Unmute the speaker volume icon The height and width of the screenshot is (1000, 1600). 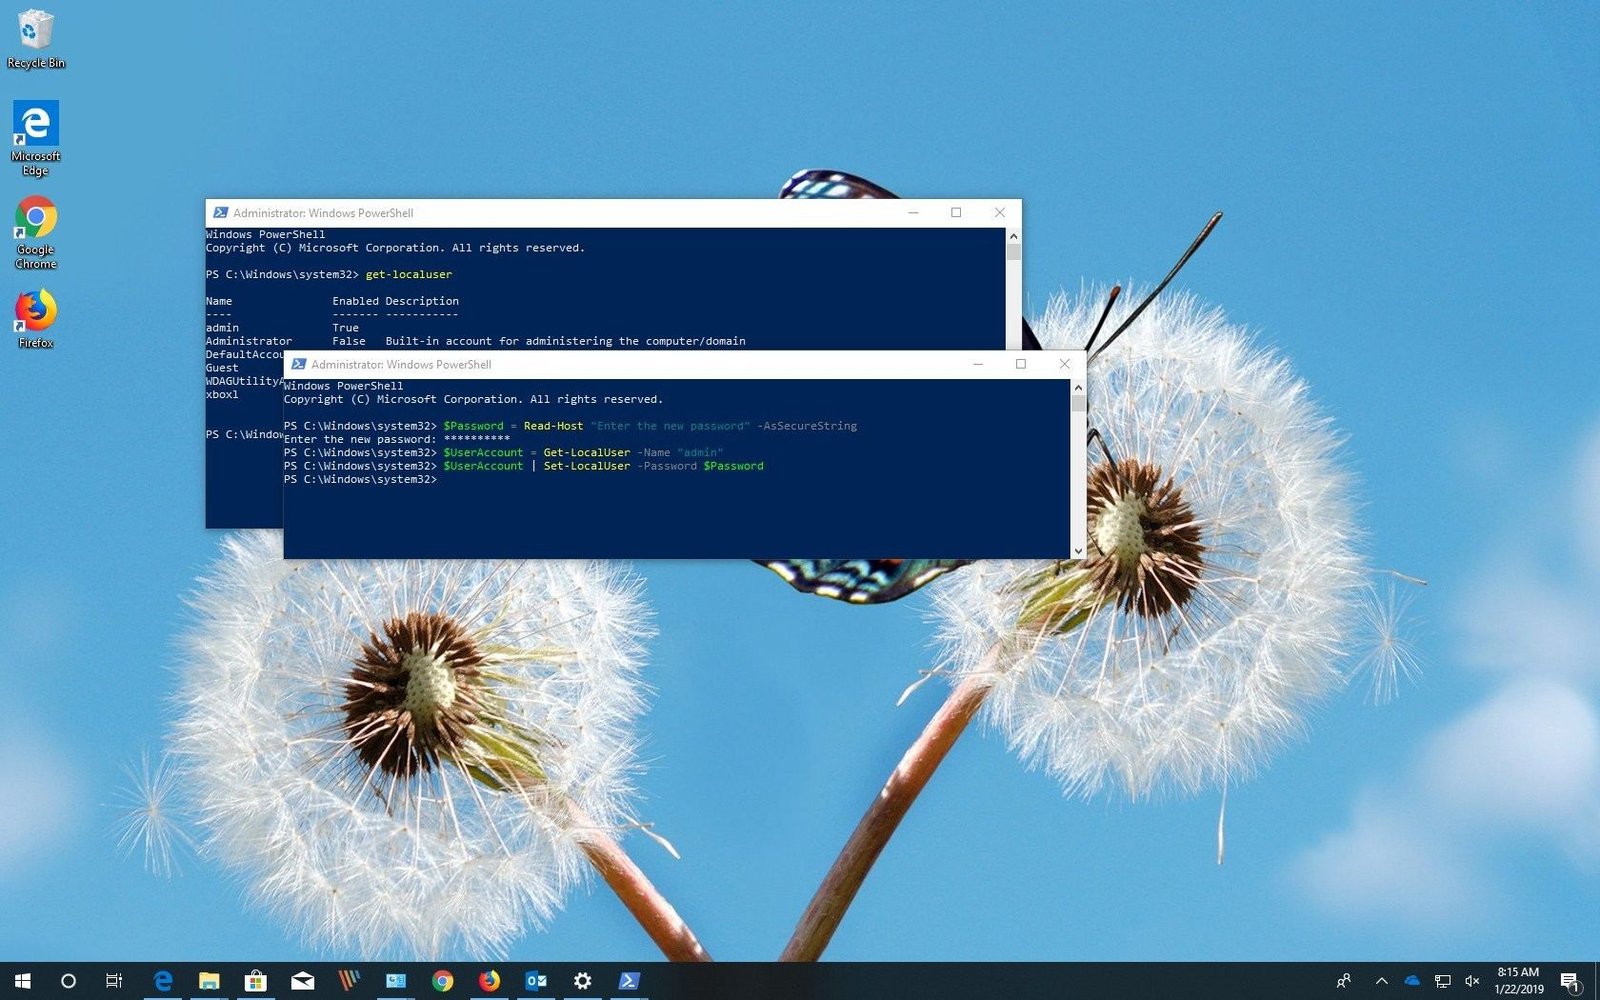click(x=1472, y=981)
